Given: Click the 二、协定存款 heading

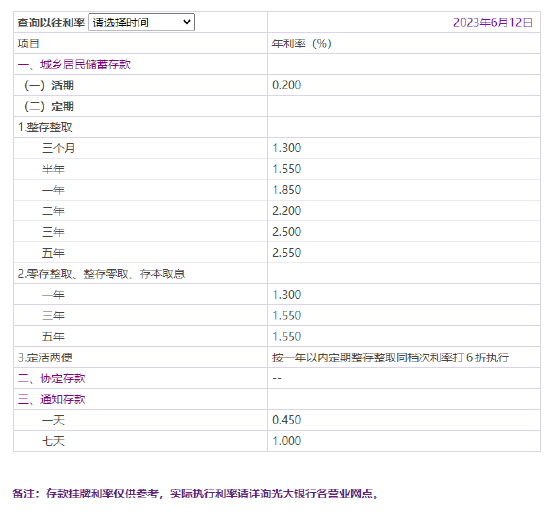Looking at the screenshot, I should pyautogui.click(x=52, y=378).
